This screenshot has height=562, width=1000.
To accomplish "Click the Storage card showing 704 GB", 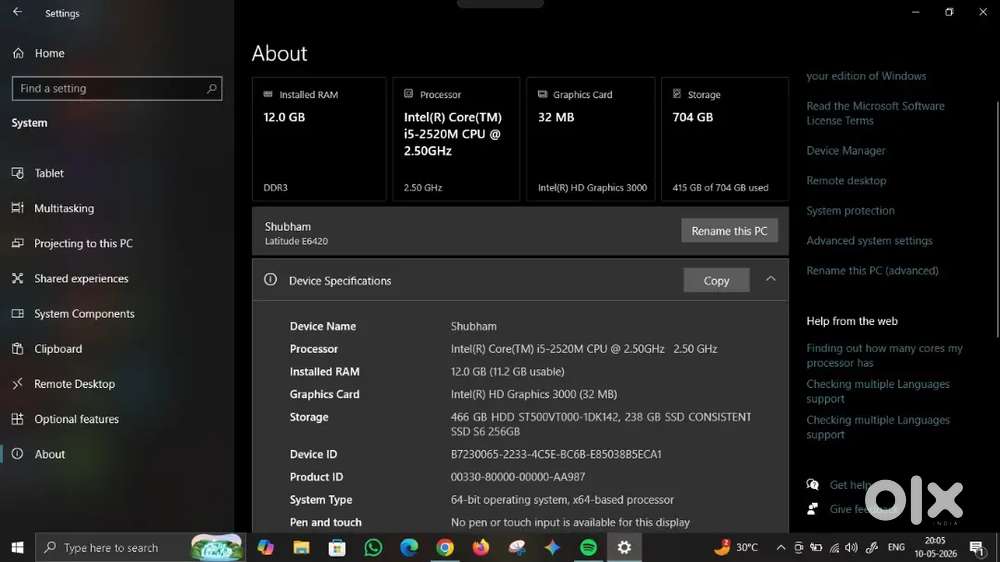I will (x=724, y=139).
